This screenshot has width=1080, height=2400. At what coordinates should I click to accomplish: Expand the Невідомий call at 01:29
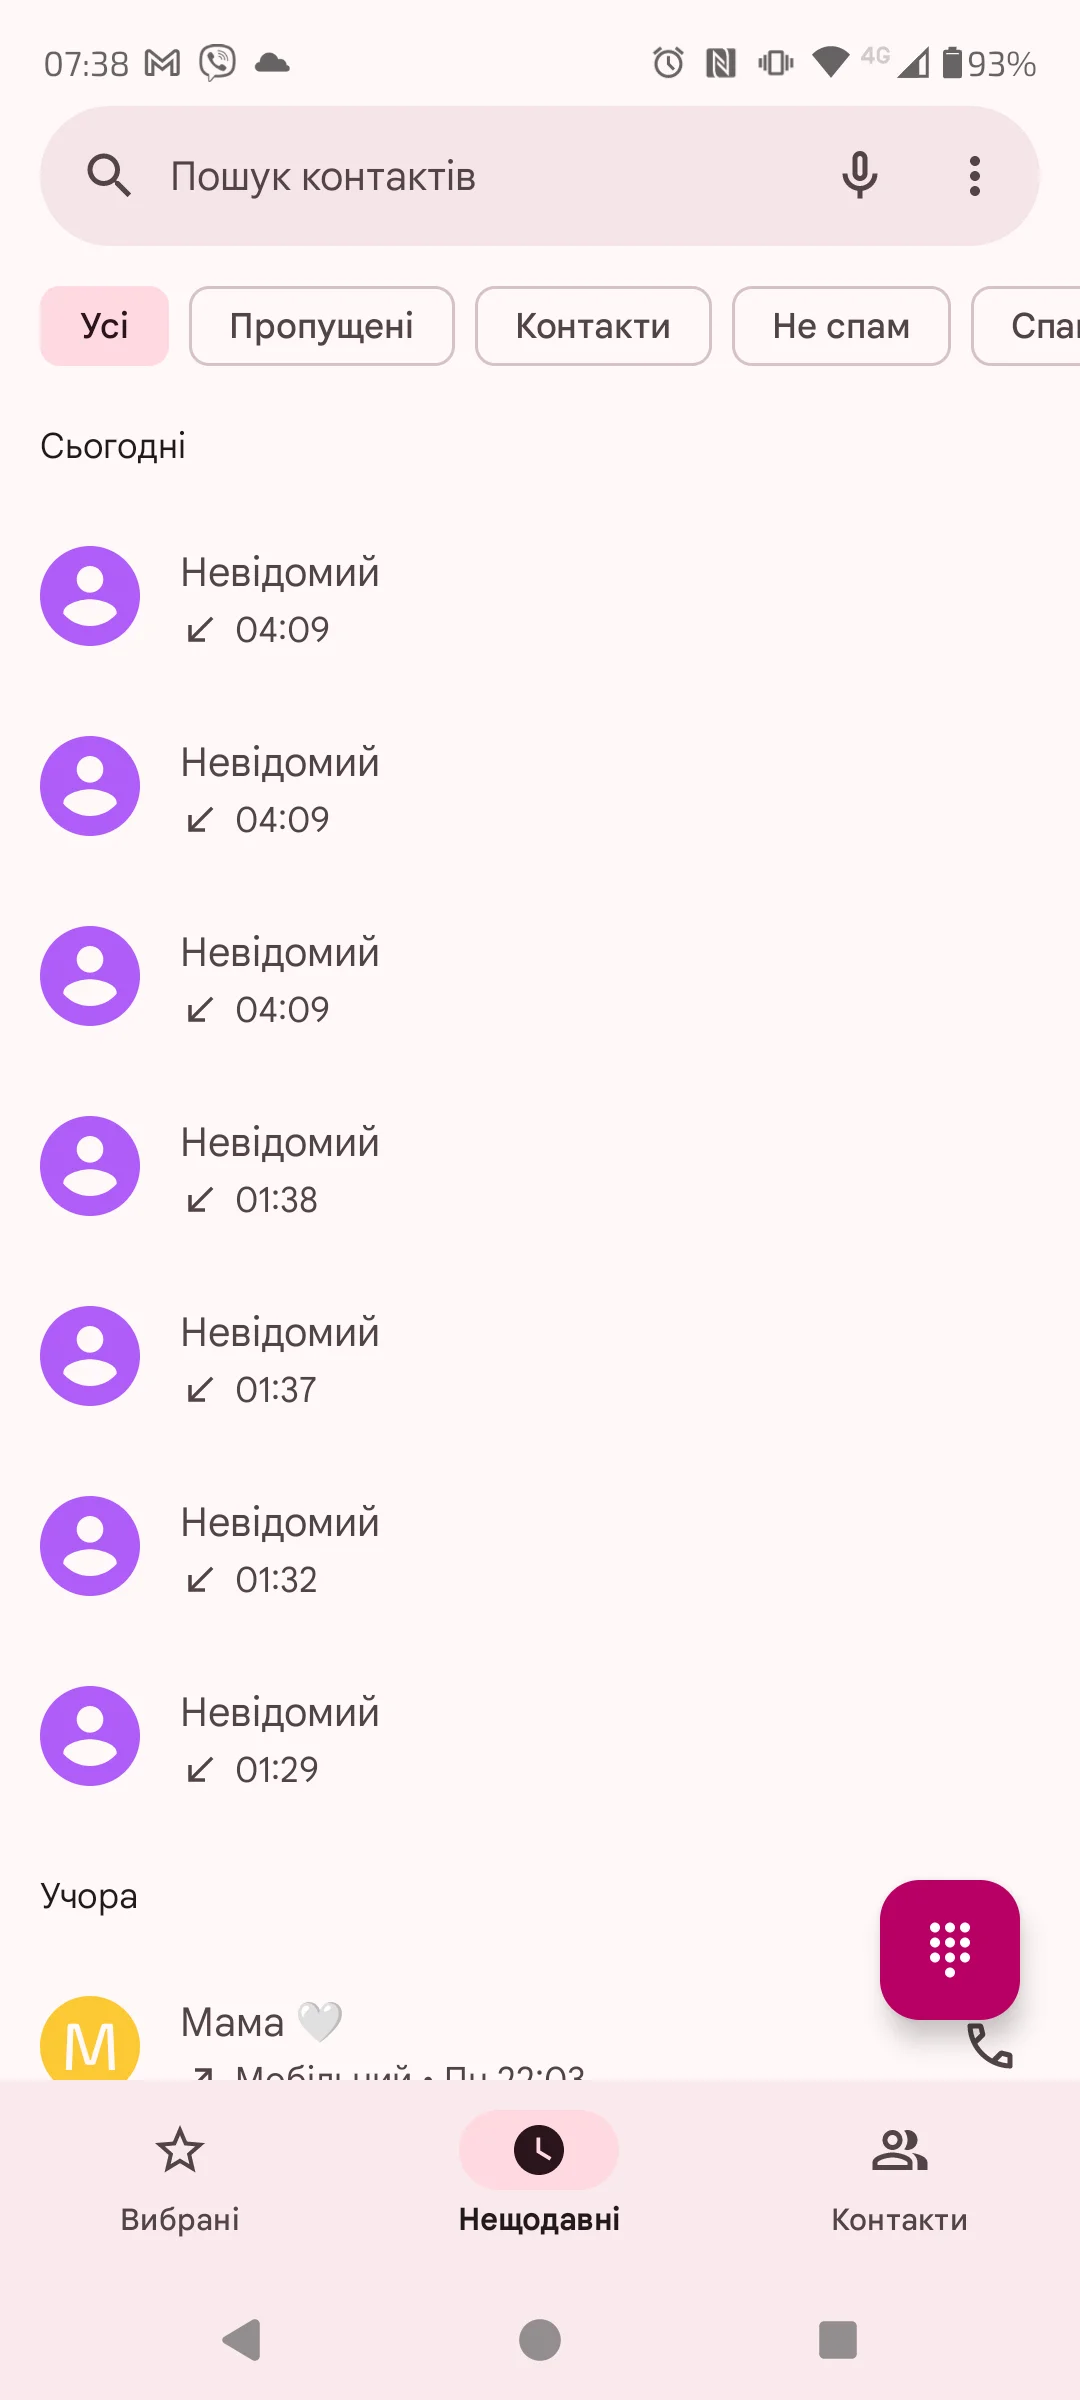(x=540, y=1736)
